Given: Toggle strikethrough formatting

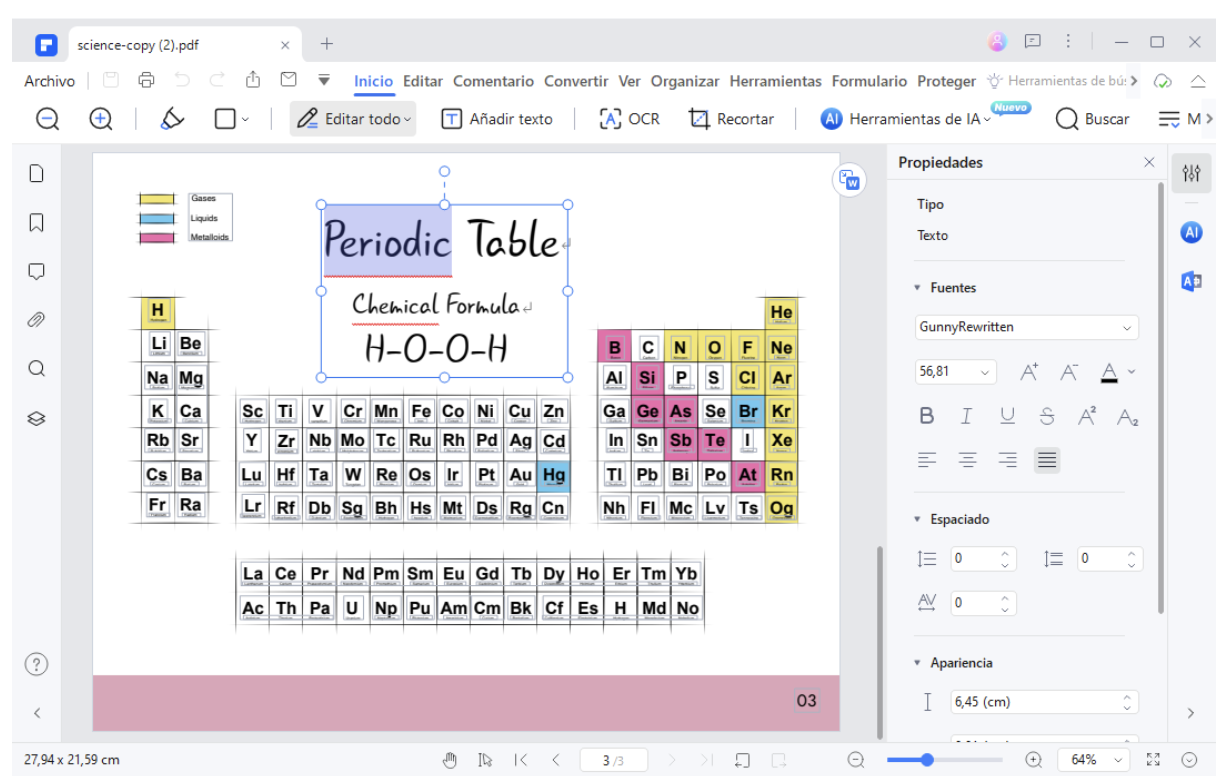Looking at the screenshot, I should point(1047,416).
